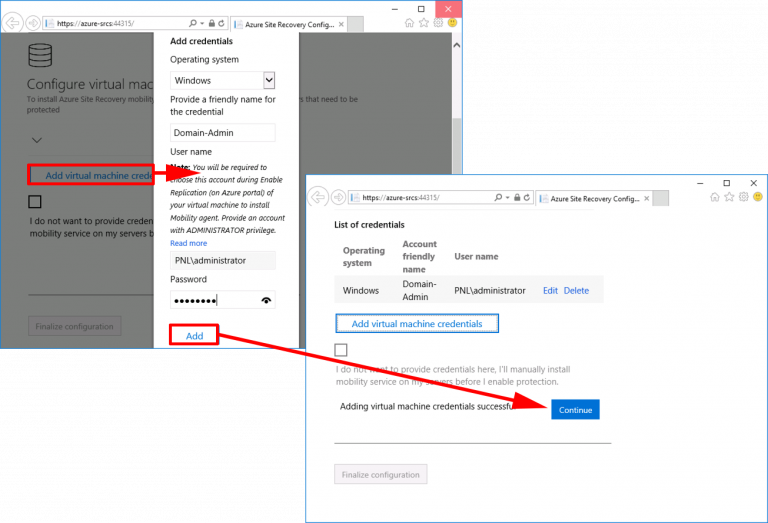Click Finalize configuration in the front window

pyautogui.click(x=381, y=475)
